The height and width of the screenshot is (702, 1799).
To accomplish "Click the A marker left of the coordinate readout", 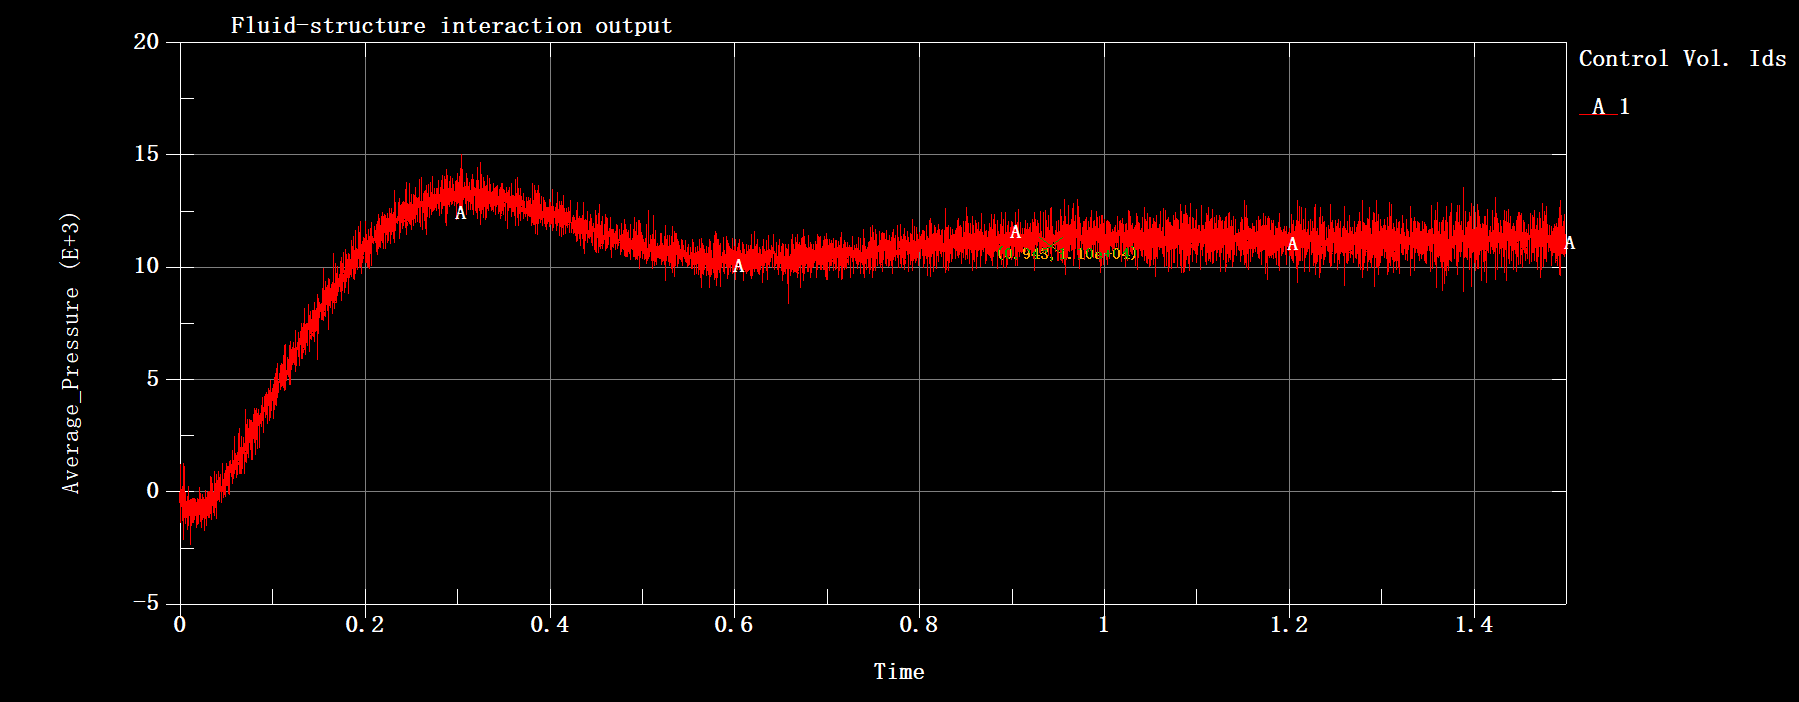I will coord(1015,232).
